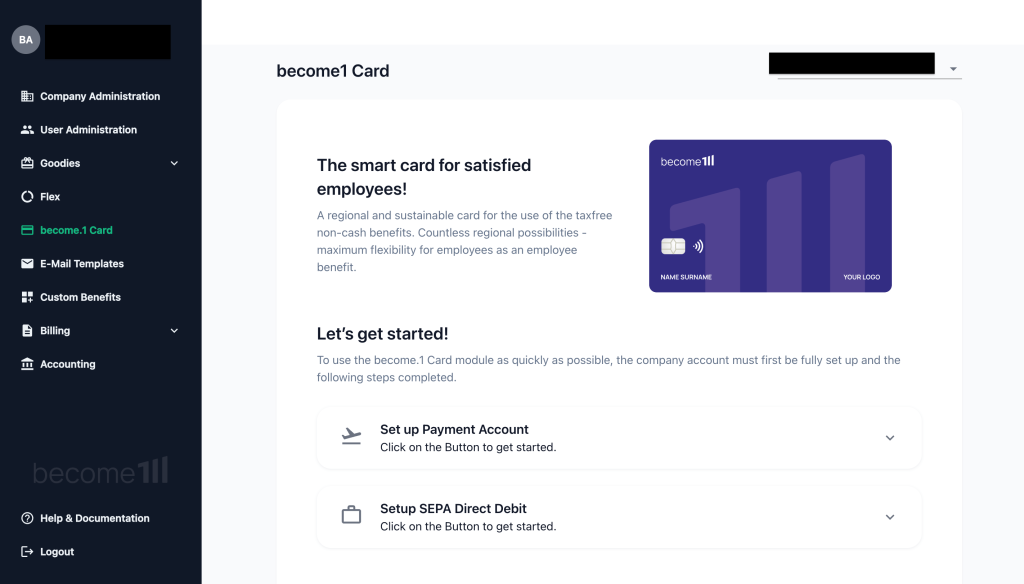Image resolution: width=1024 pixels, height=584 pixels.
Task: Click the Accounting bank icon
Action: [27, 364]
